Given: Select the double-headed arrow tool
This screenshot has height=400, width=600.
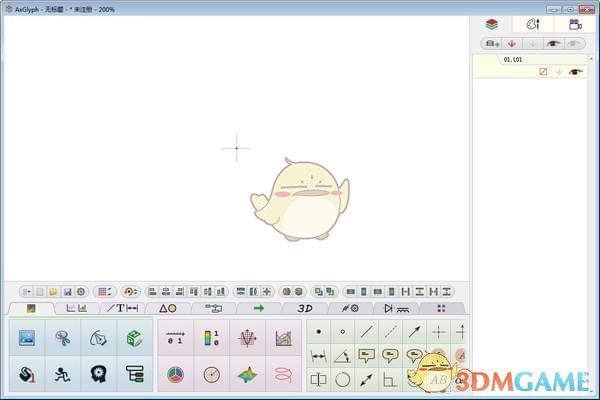Looking at the screenshot, I should [x=367, y=380].
